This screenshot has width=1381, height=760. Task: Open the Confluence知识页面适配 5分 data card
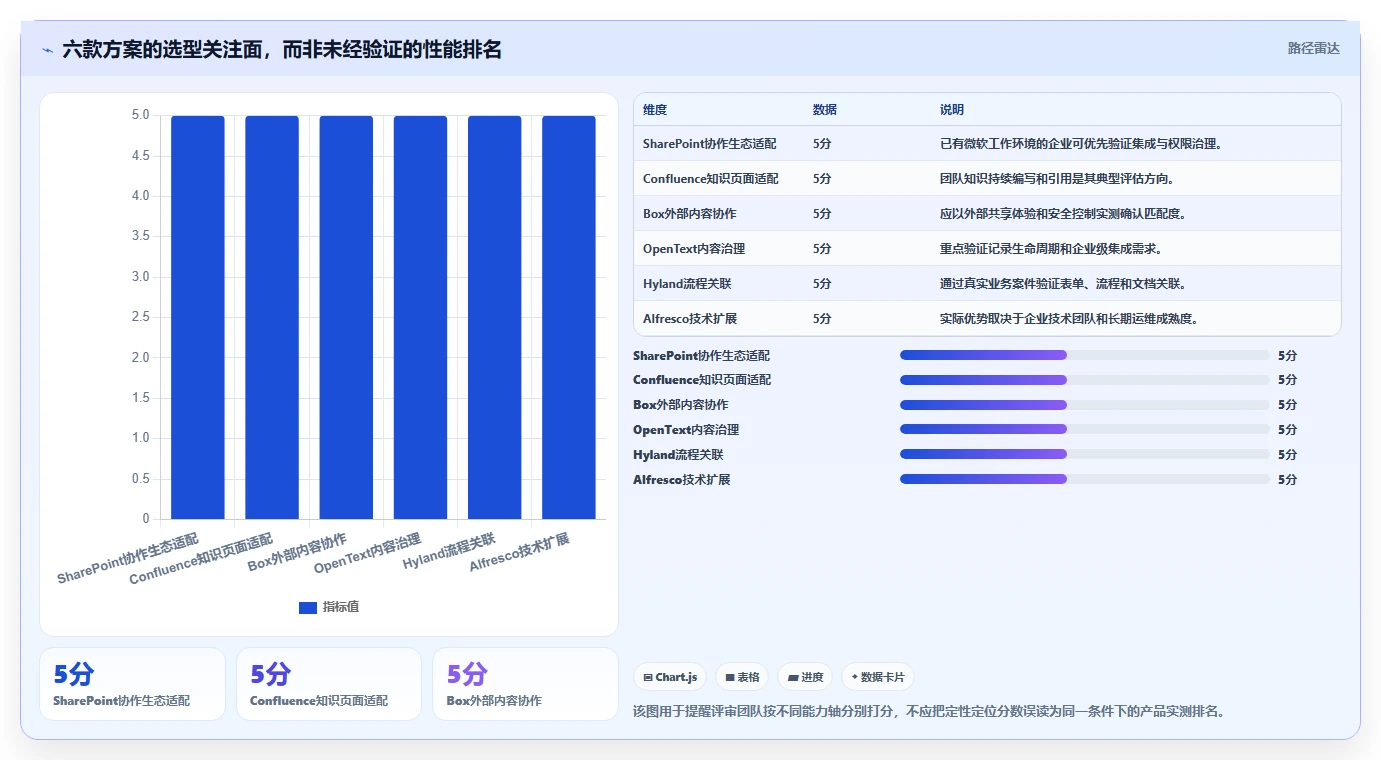pyautogui.click(x=329, y=684)
